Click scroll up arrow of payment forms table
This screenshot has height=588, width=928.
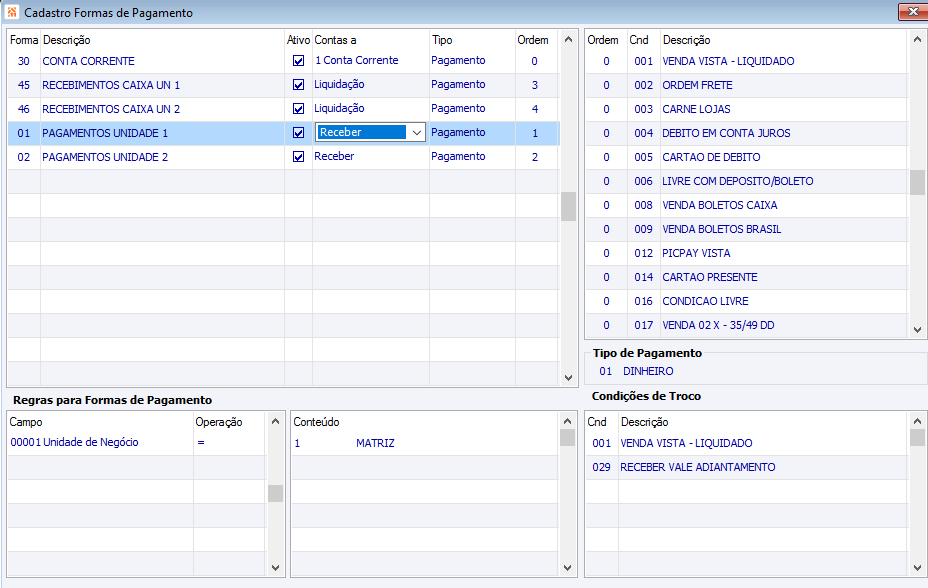pos(568,40)
